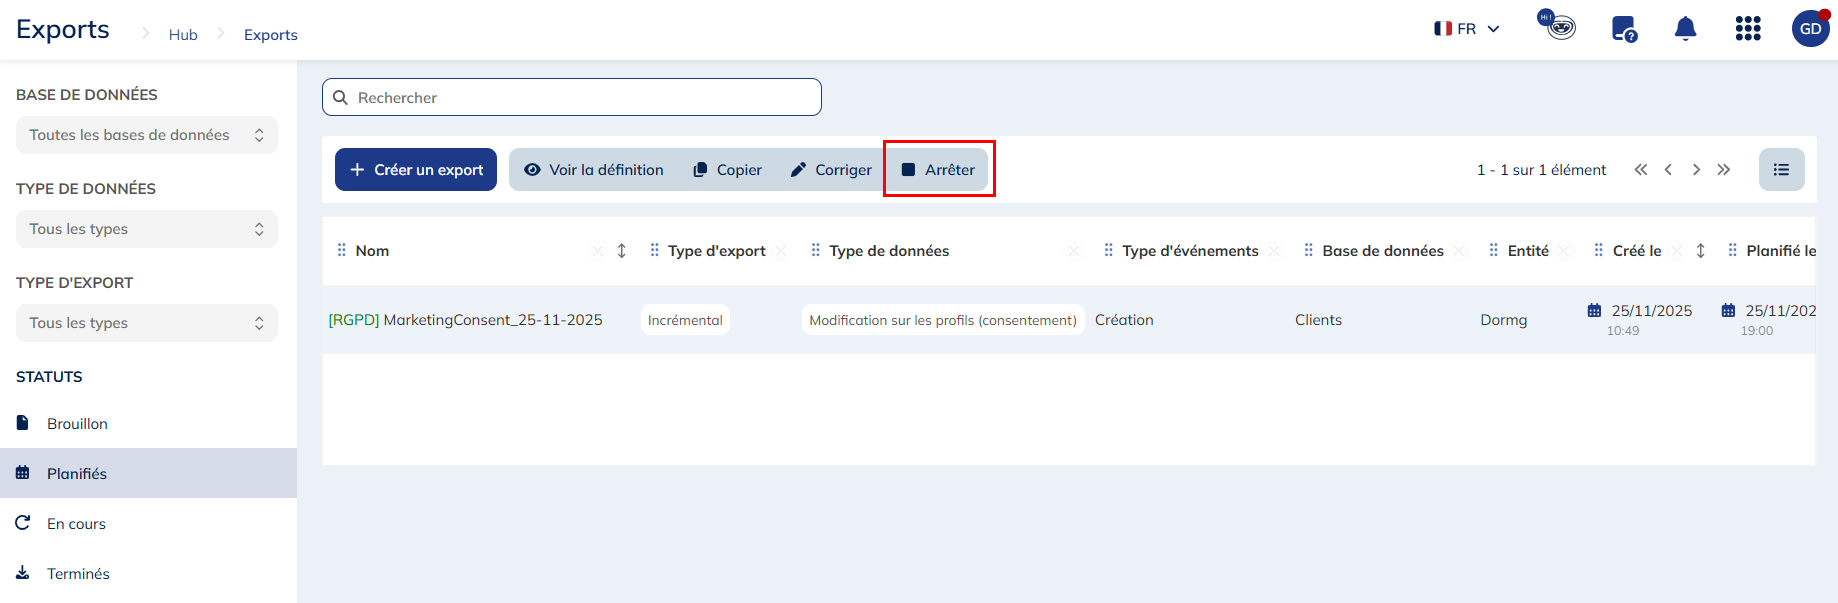Open the GD user avatar menu
The width and height of the screenshot is (1838, 603).
pos(1810,29)
